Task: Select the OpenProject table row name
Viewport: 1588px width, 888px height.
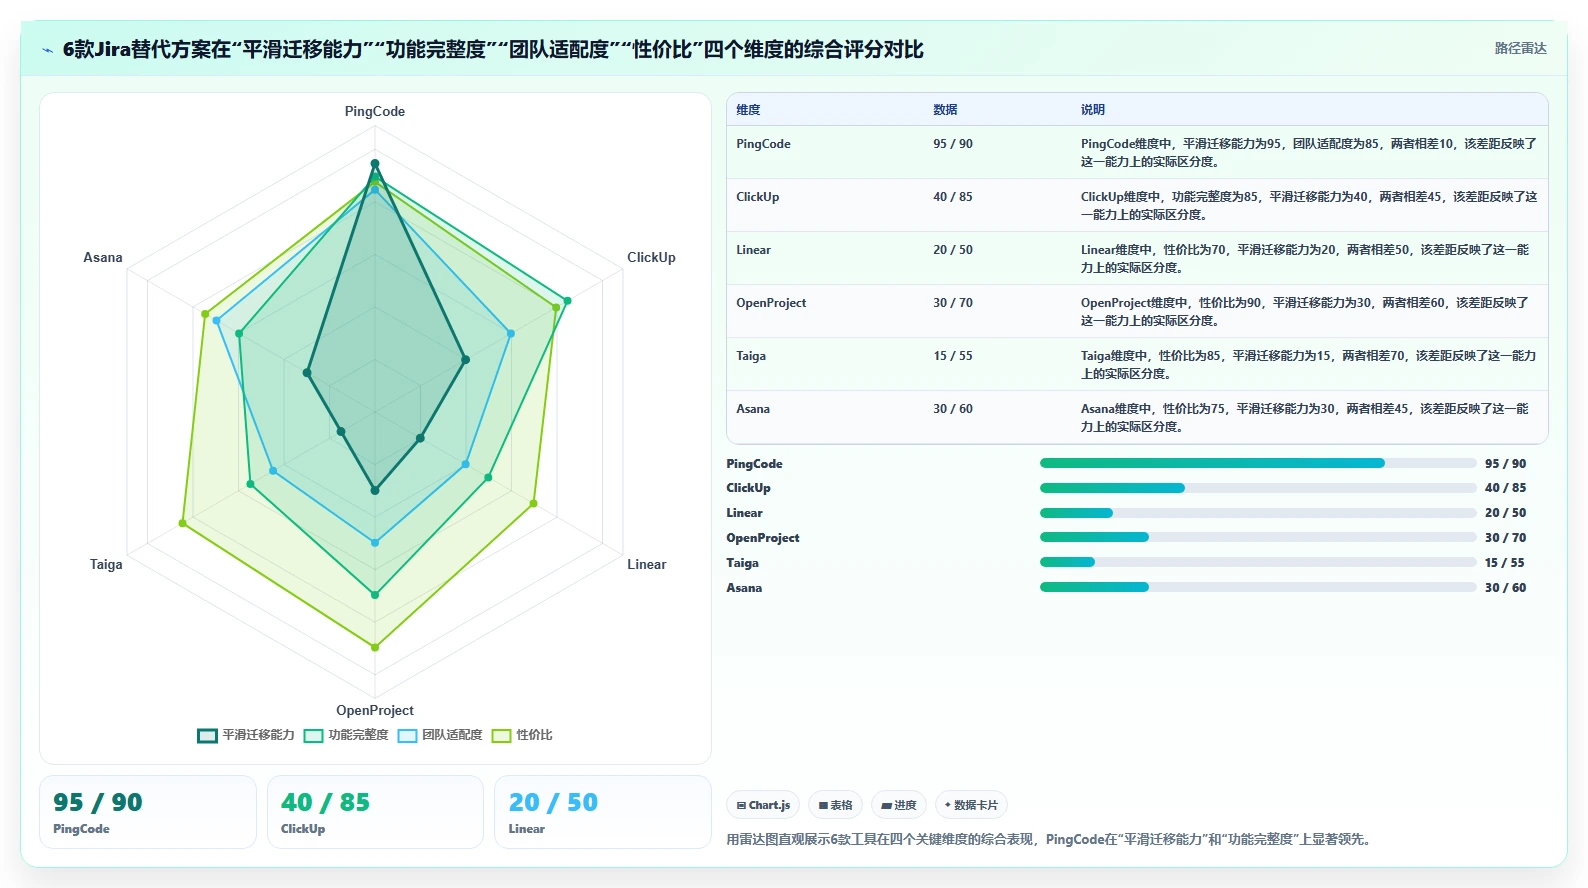Action: click(771, 303)
